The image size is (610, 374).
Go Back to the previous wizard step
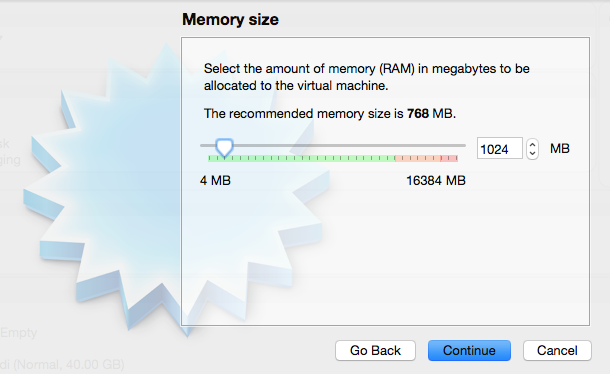(x=375, y=350)
